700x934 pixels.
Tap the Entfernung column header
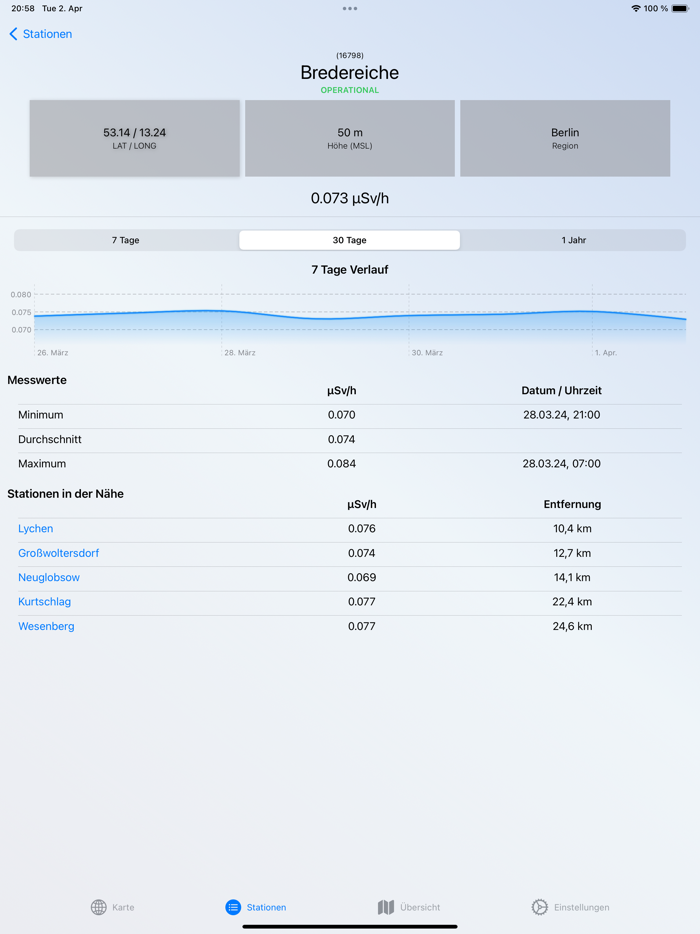coord(573,505)
